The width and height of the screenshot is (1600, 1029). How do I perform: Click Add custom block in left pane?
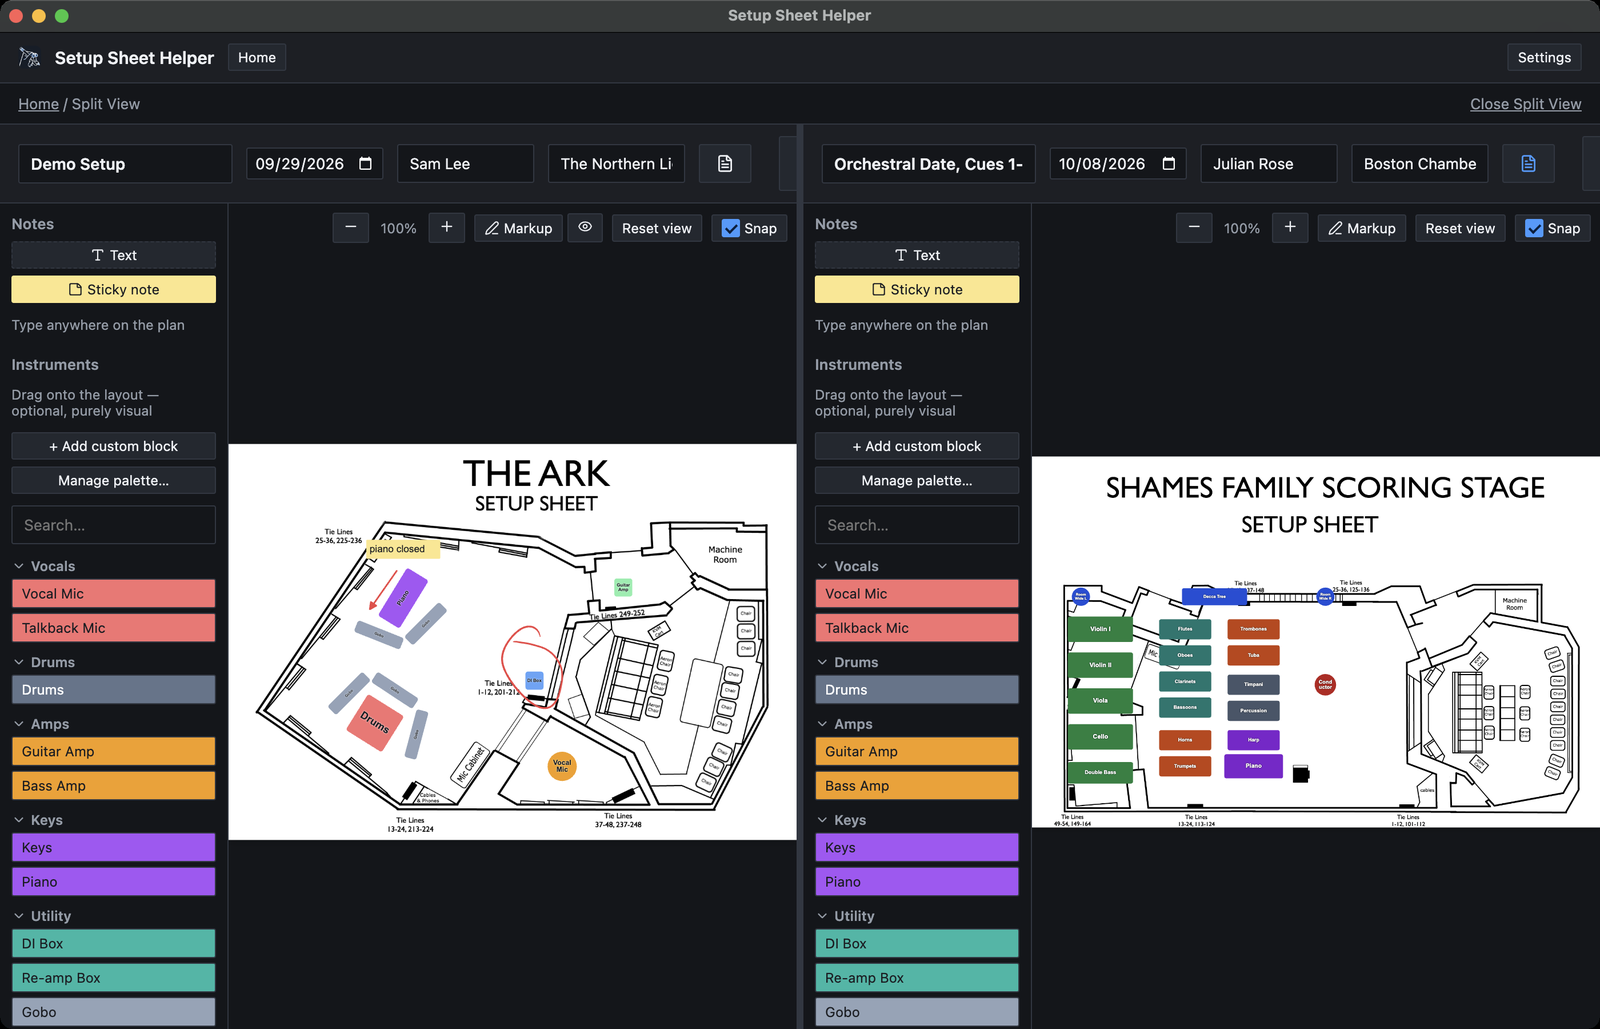pyautogui.click(x=114, y=446)
